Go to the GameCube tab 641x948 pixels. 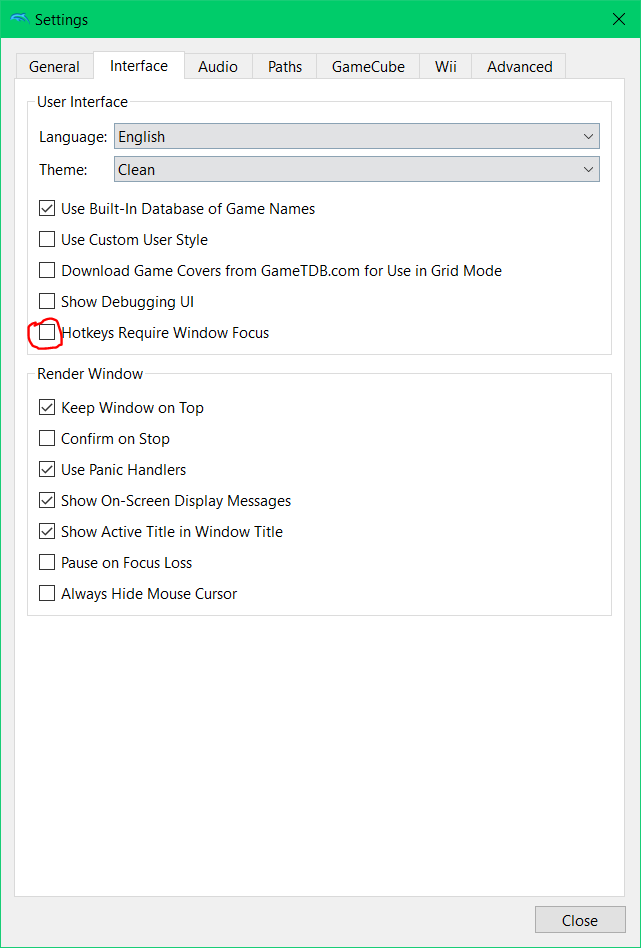pyautogui.click(x=368, y=67)
